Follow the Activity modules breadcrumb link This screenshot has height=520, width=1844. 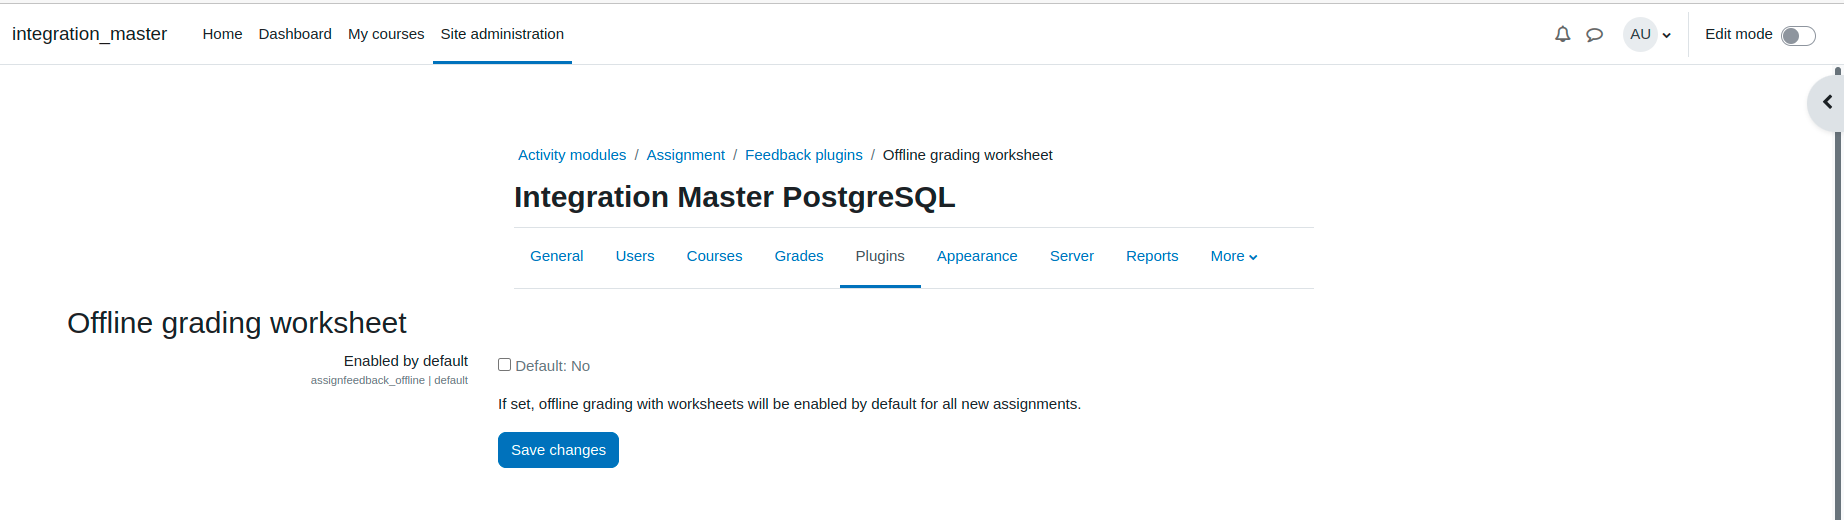(x=572, y=155)
